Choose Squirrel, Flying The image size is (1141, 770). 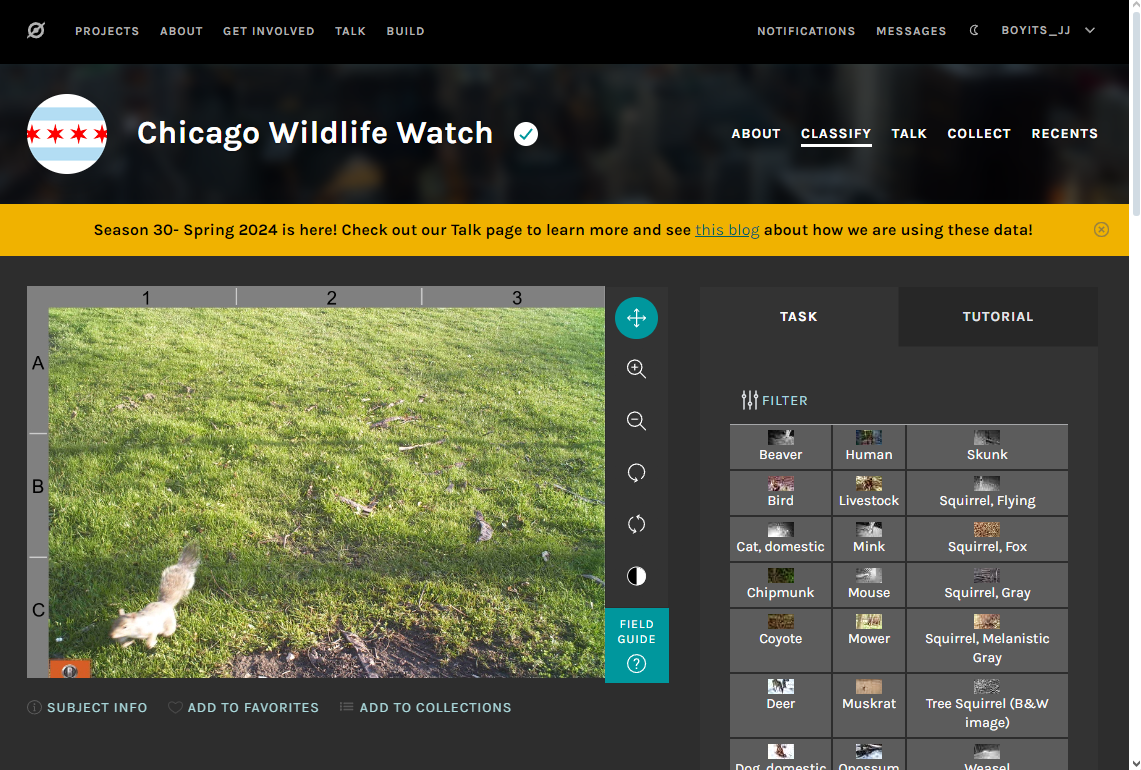pos(987,493)
